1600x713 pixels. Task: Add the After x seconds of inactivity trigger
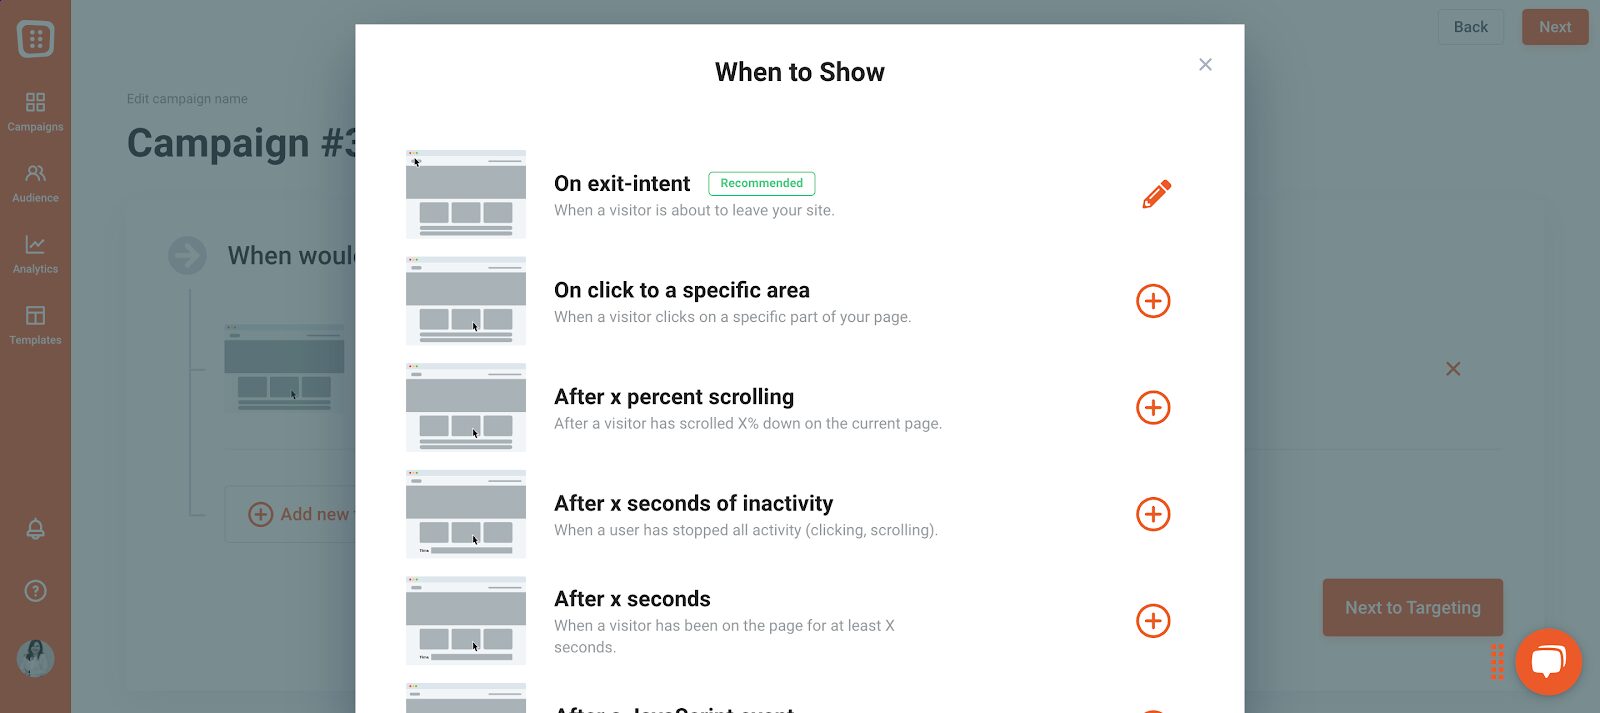click(1153, 514)
